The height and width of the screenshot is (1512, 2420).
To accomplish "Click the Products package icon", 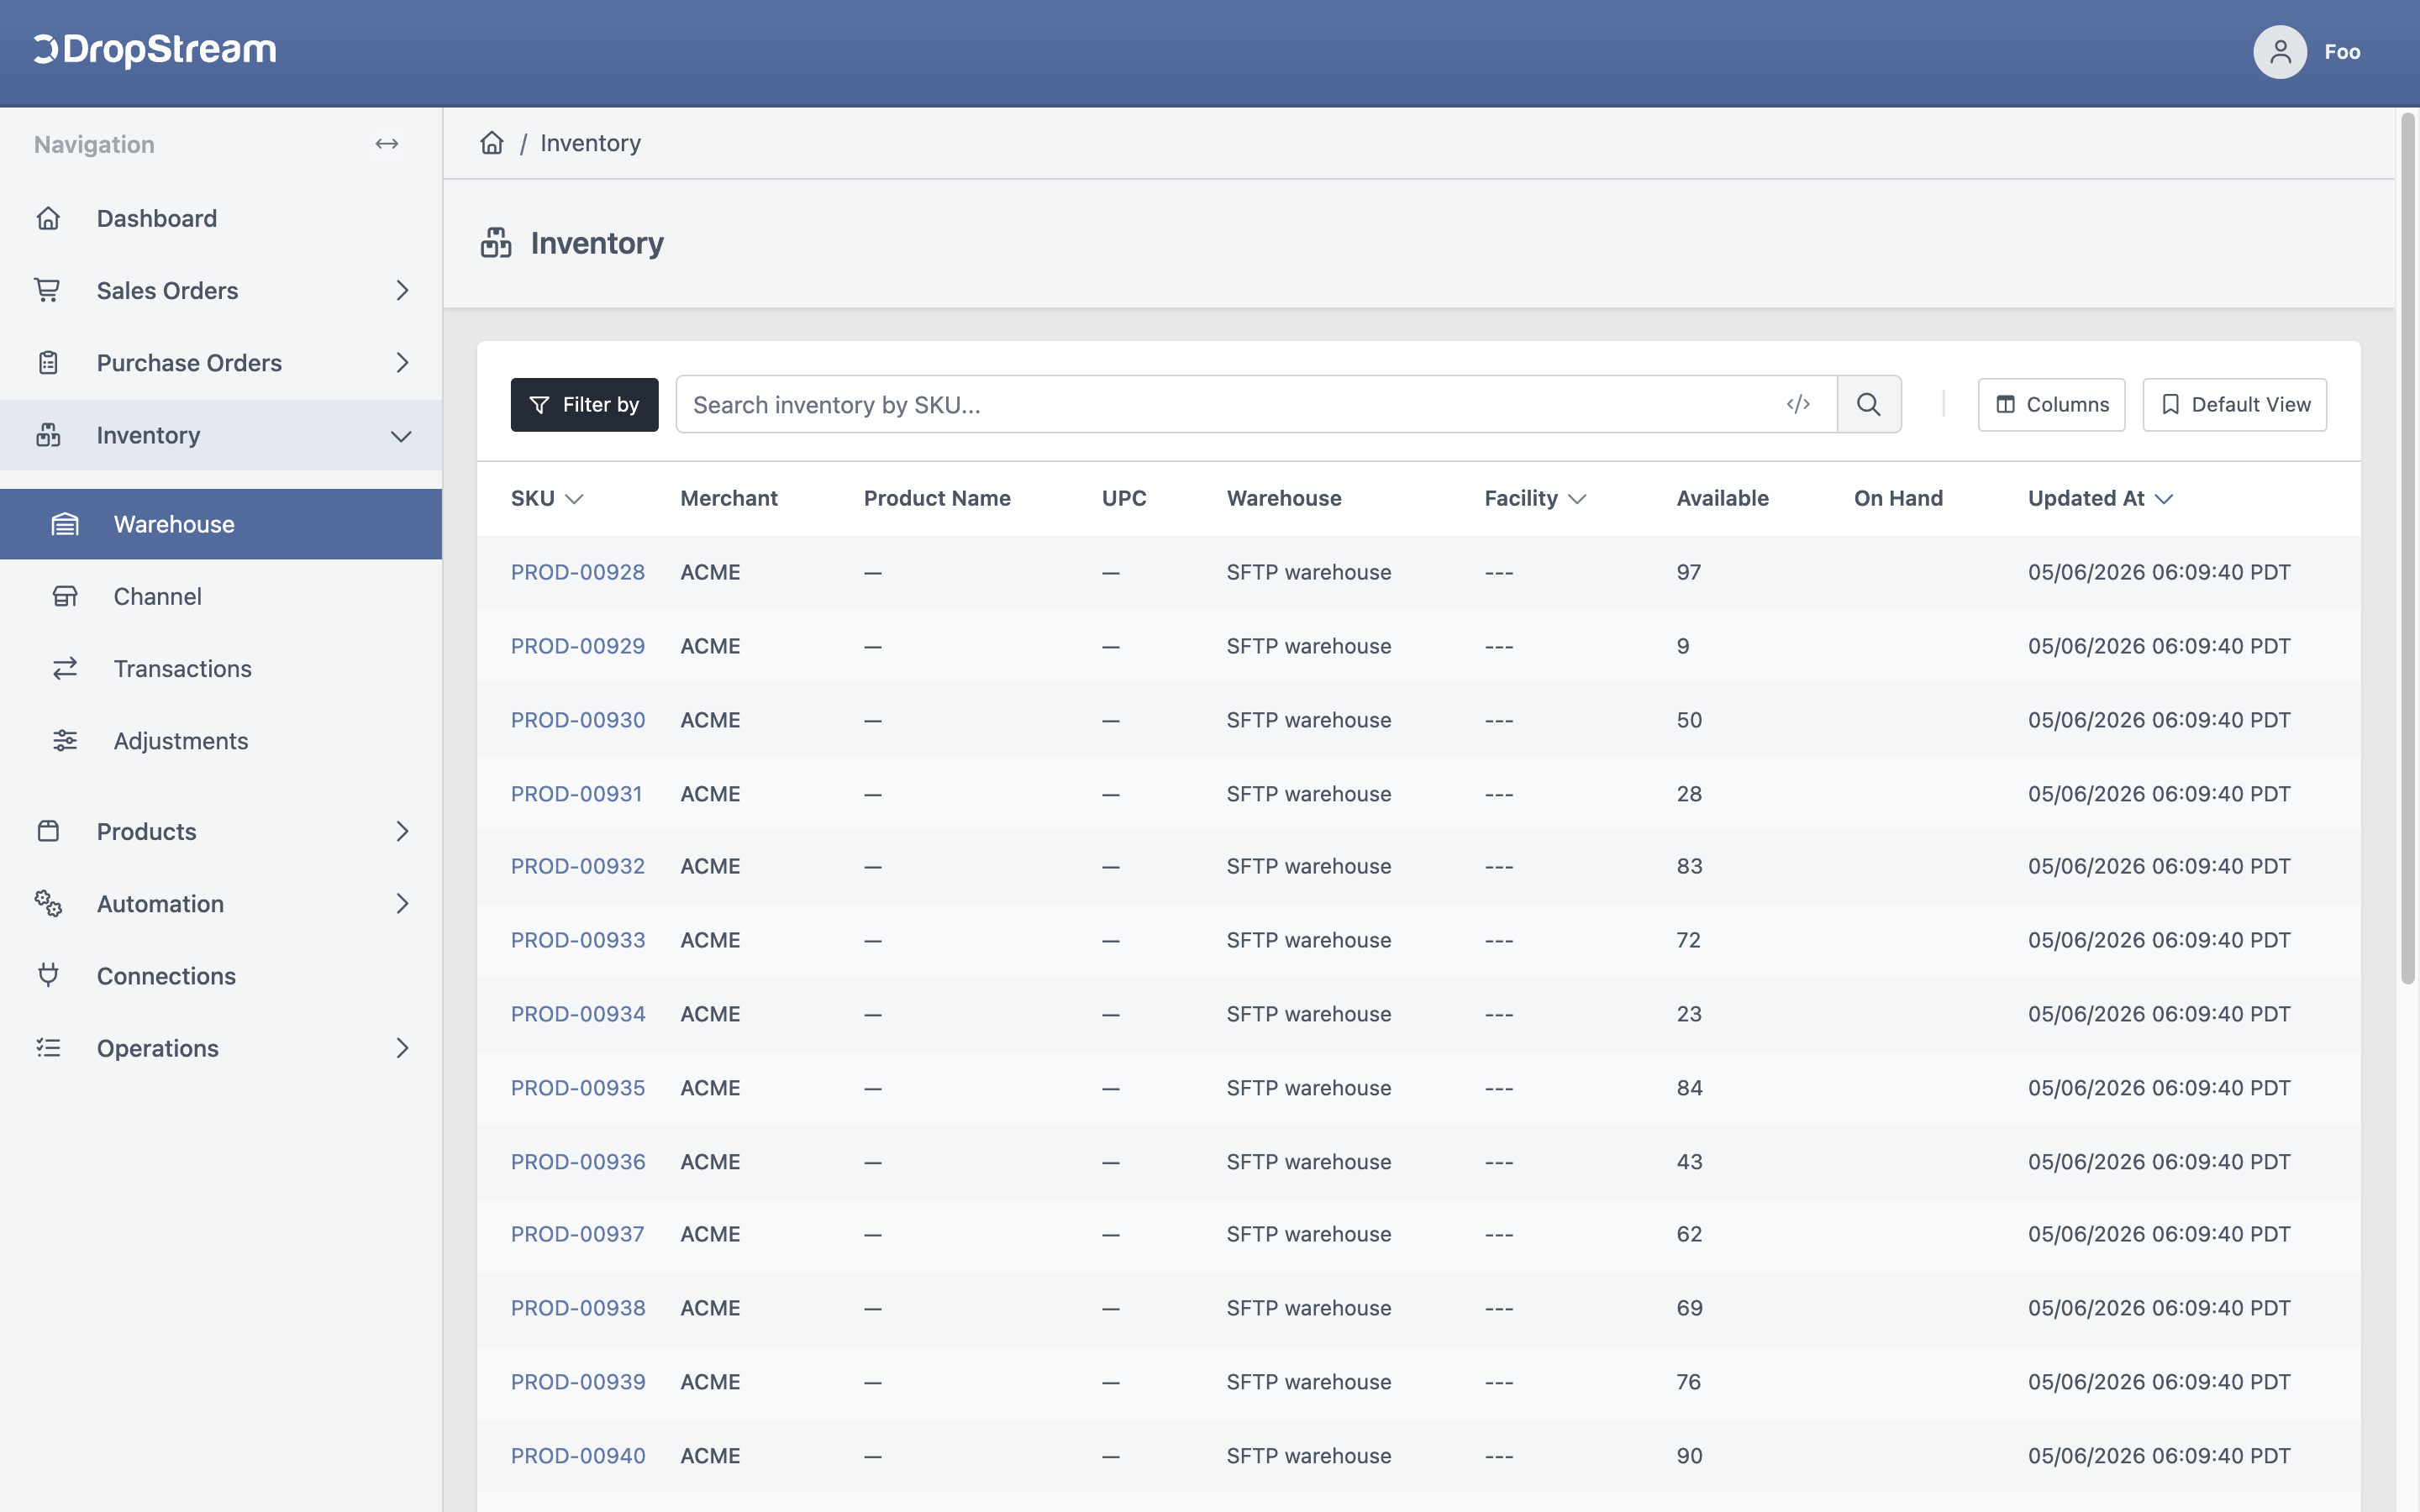I will click(48, 831).
